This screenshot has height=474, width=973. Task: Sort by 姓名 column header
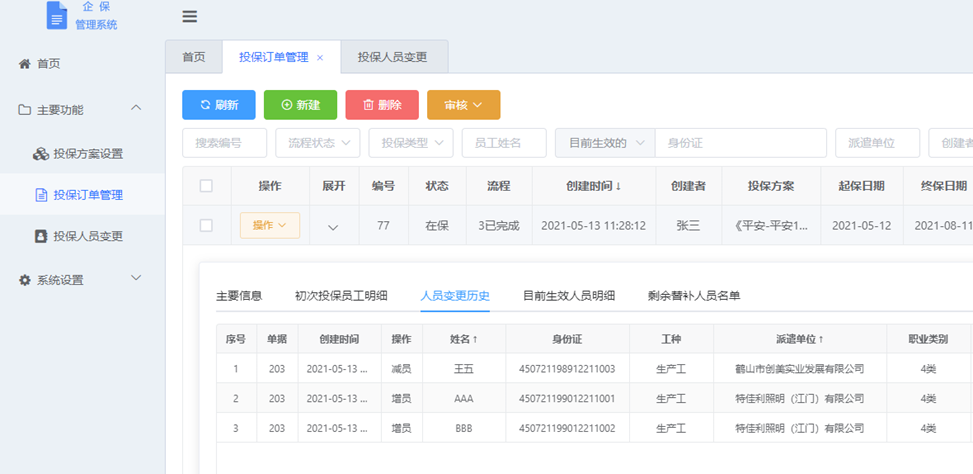[x=464, y=339]
